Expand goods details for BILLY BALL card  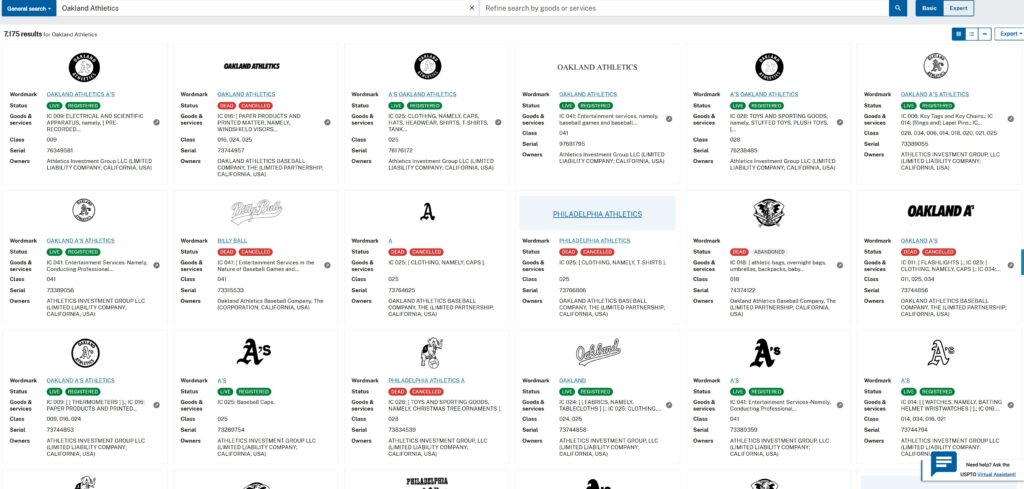click(x=327, y=265)
